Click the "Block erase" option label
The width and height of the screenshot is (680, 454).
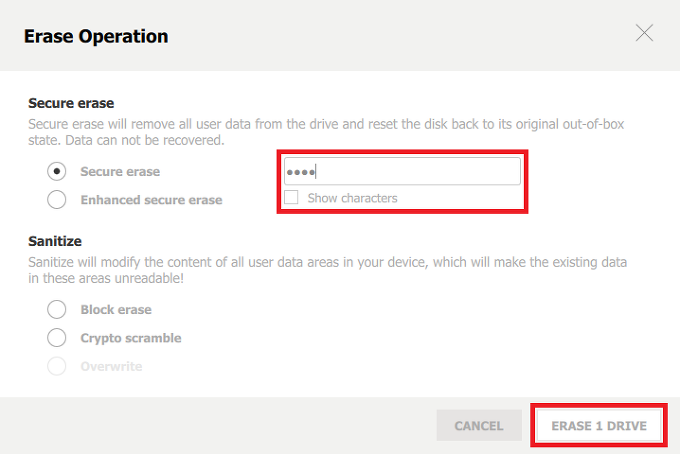pyautogui.click(x=116, y=310)
